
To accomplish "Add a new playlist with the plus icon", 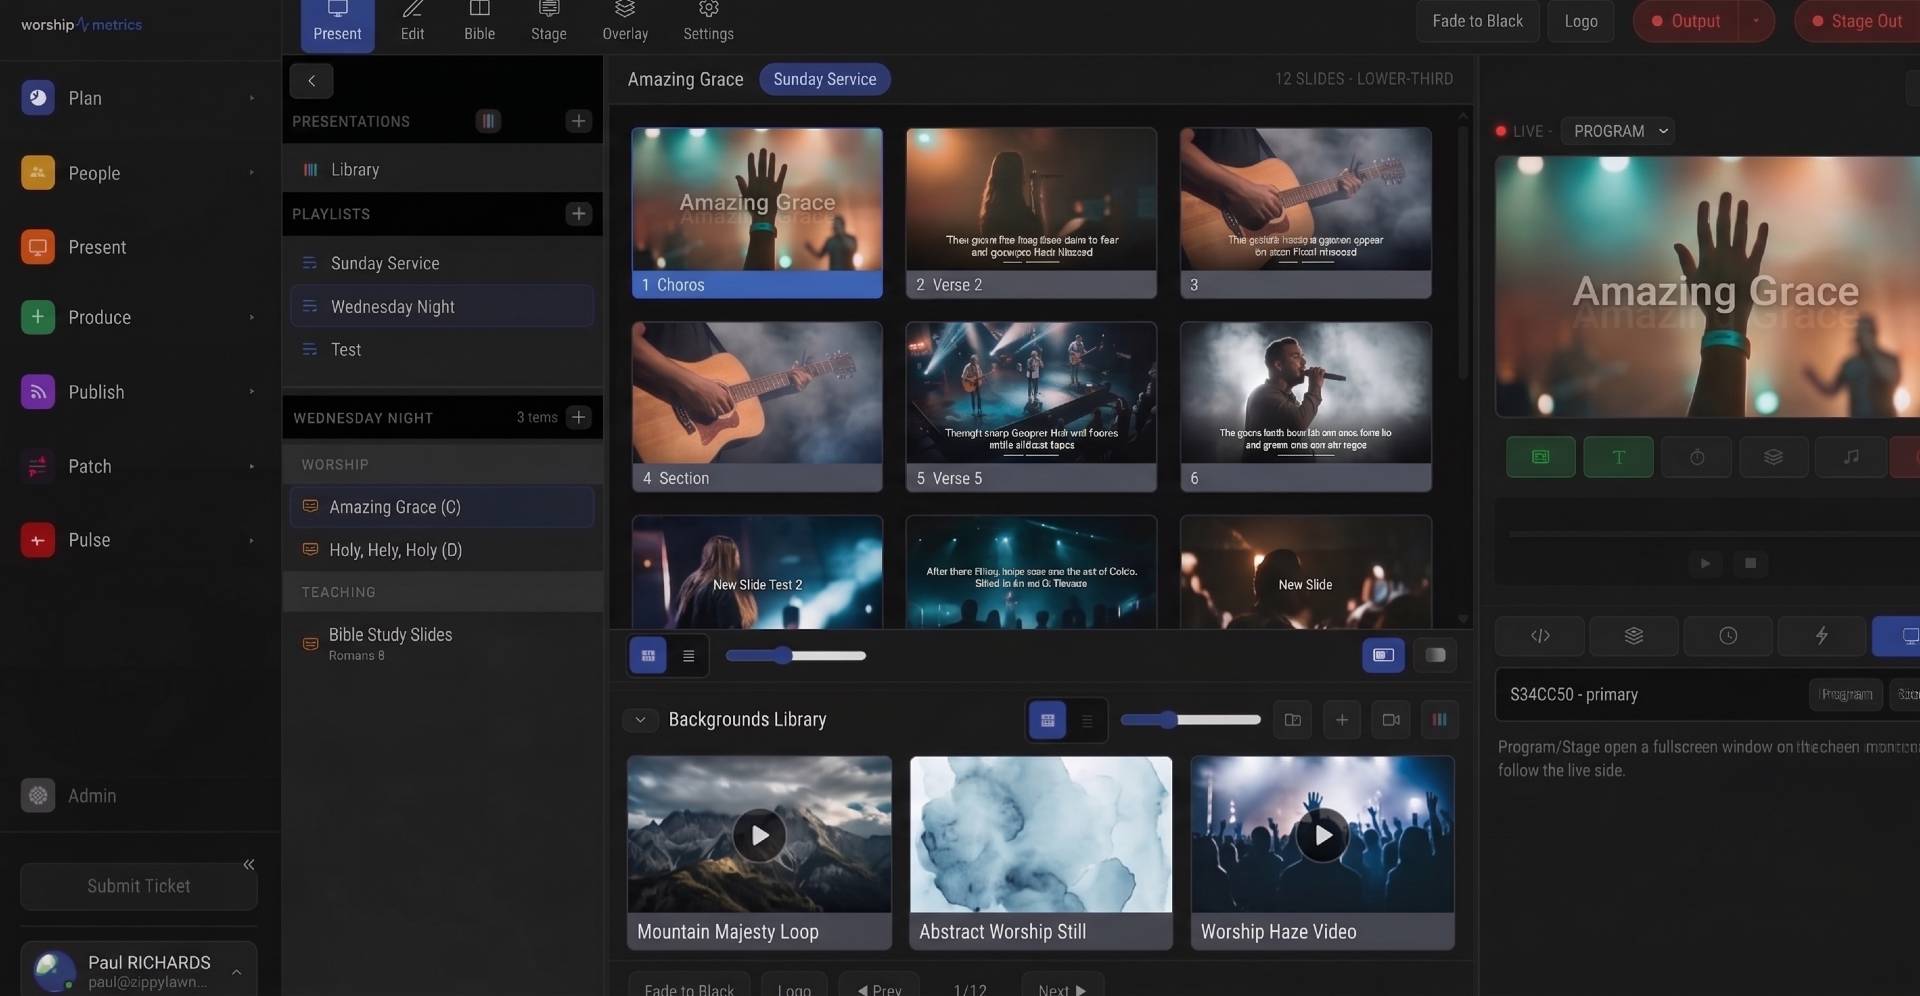I will (578, 214).
